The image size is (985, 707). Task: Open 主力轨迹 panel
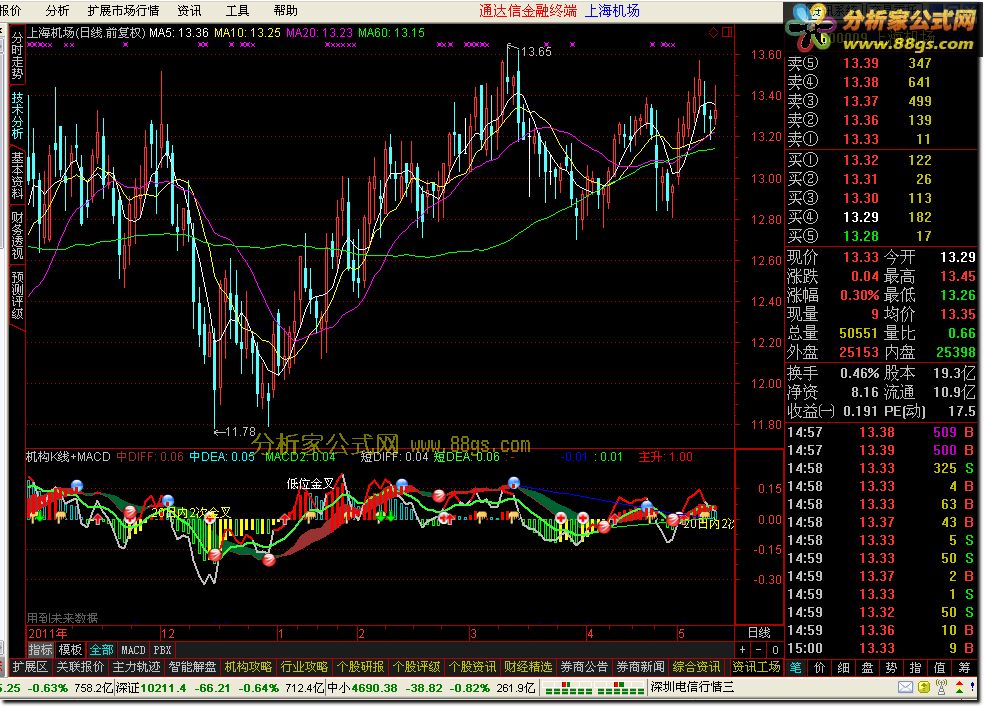[136, 667]
